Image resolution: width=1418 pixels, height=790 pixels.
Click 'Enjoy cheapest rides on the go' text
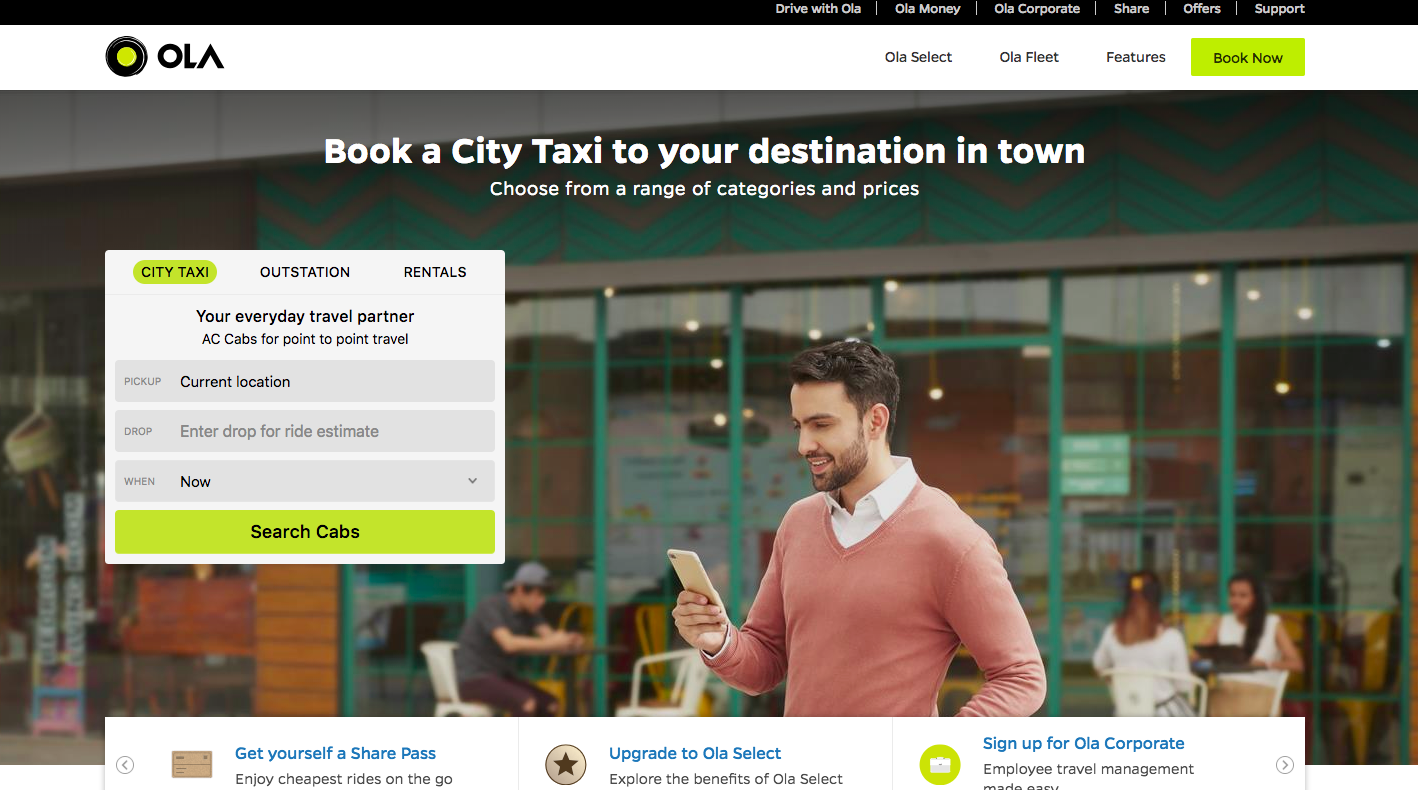(x=344, y=779)
